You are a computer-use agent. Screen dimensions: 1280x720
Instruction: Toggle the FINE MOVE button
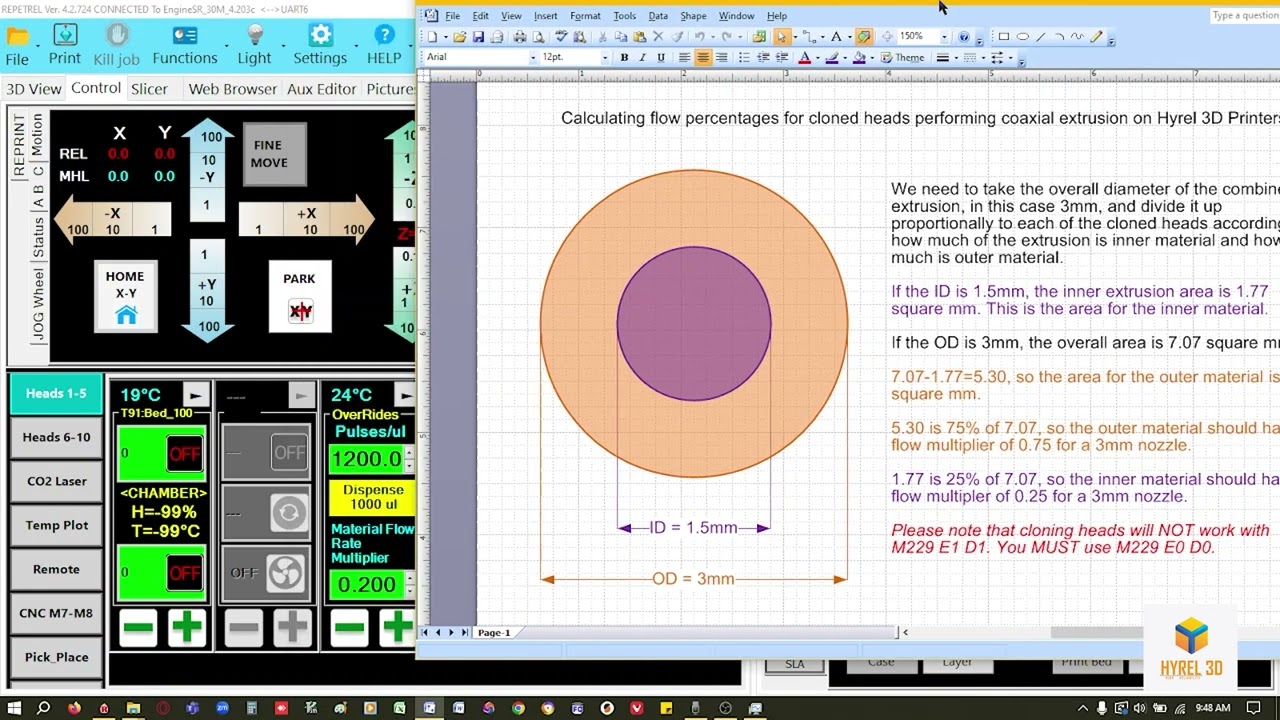click(x=275, y=154)
